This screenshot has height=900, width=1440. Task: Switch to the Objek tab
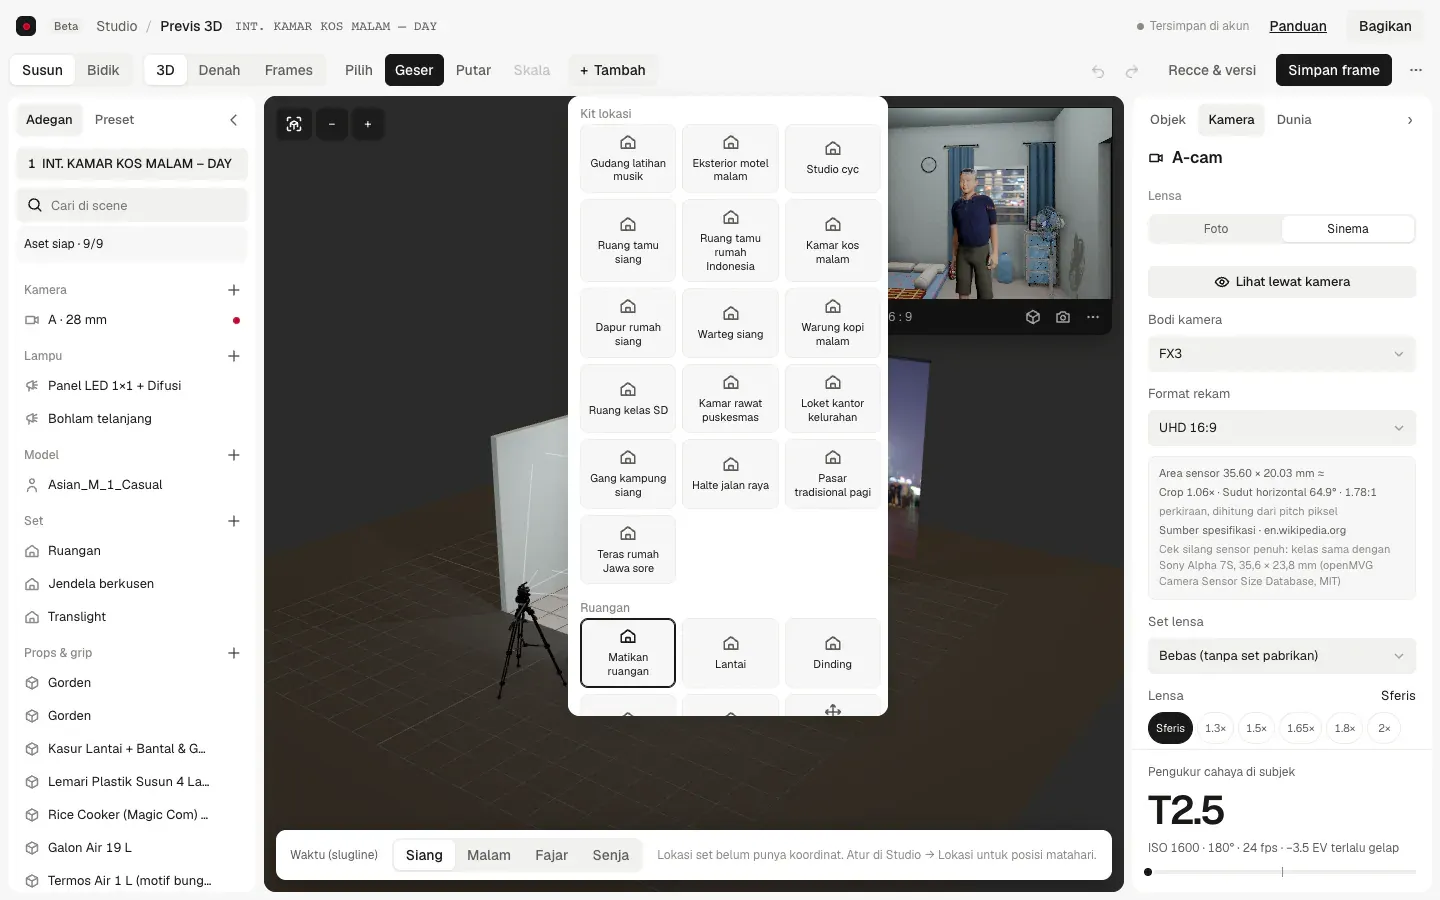(x=1168, y=120)
